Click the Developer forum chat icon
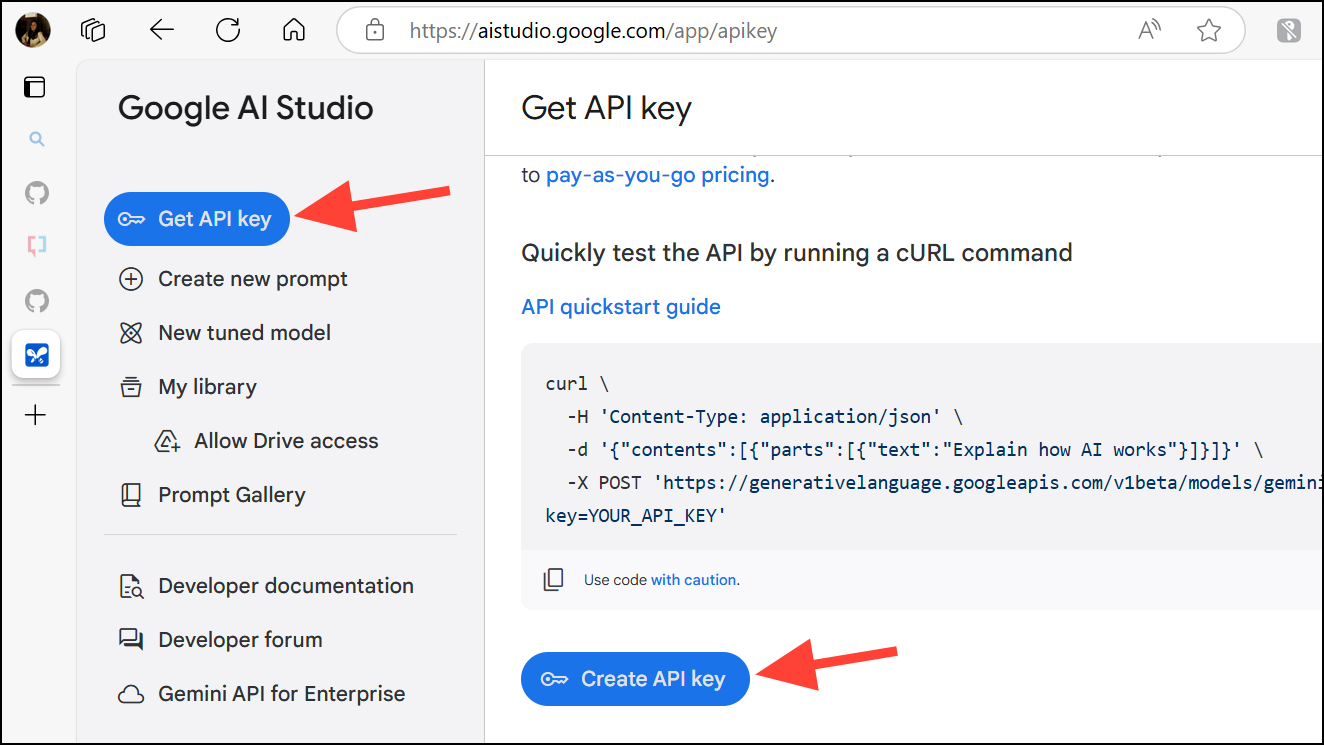The height and width of the screenshot is (745, 1324). [131, 640]
